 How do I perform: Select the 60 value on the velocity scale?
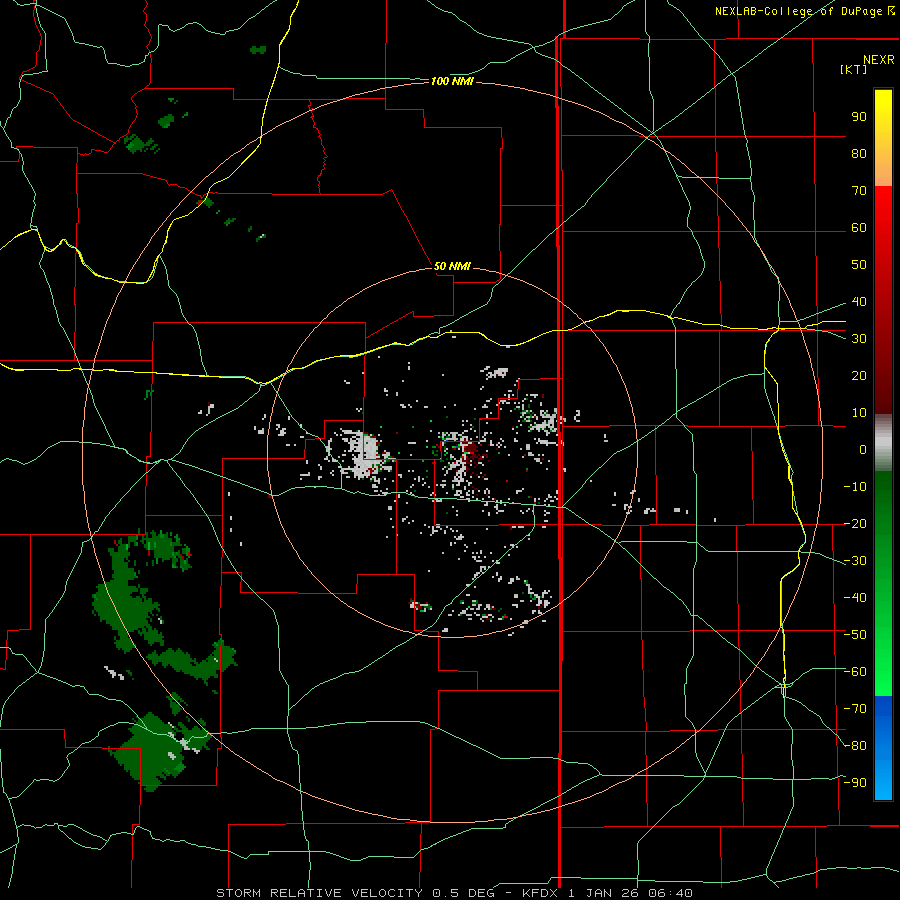859,227
